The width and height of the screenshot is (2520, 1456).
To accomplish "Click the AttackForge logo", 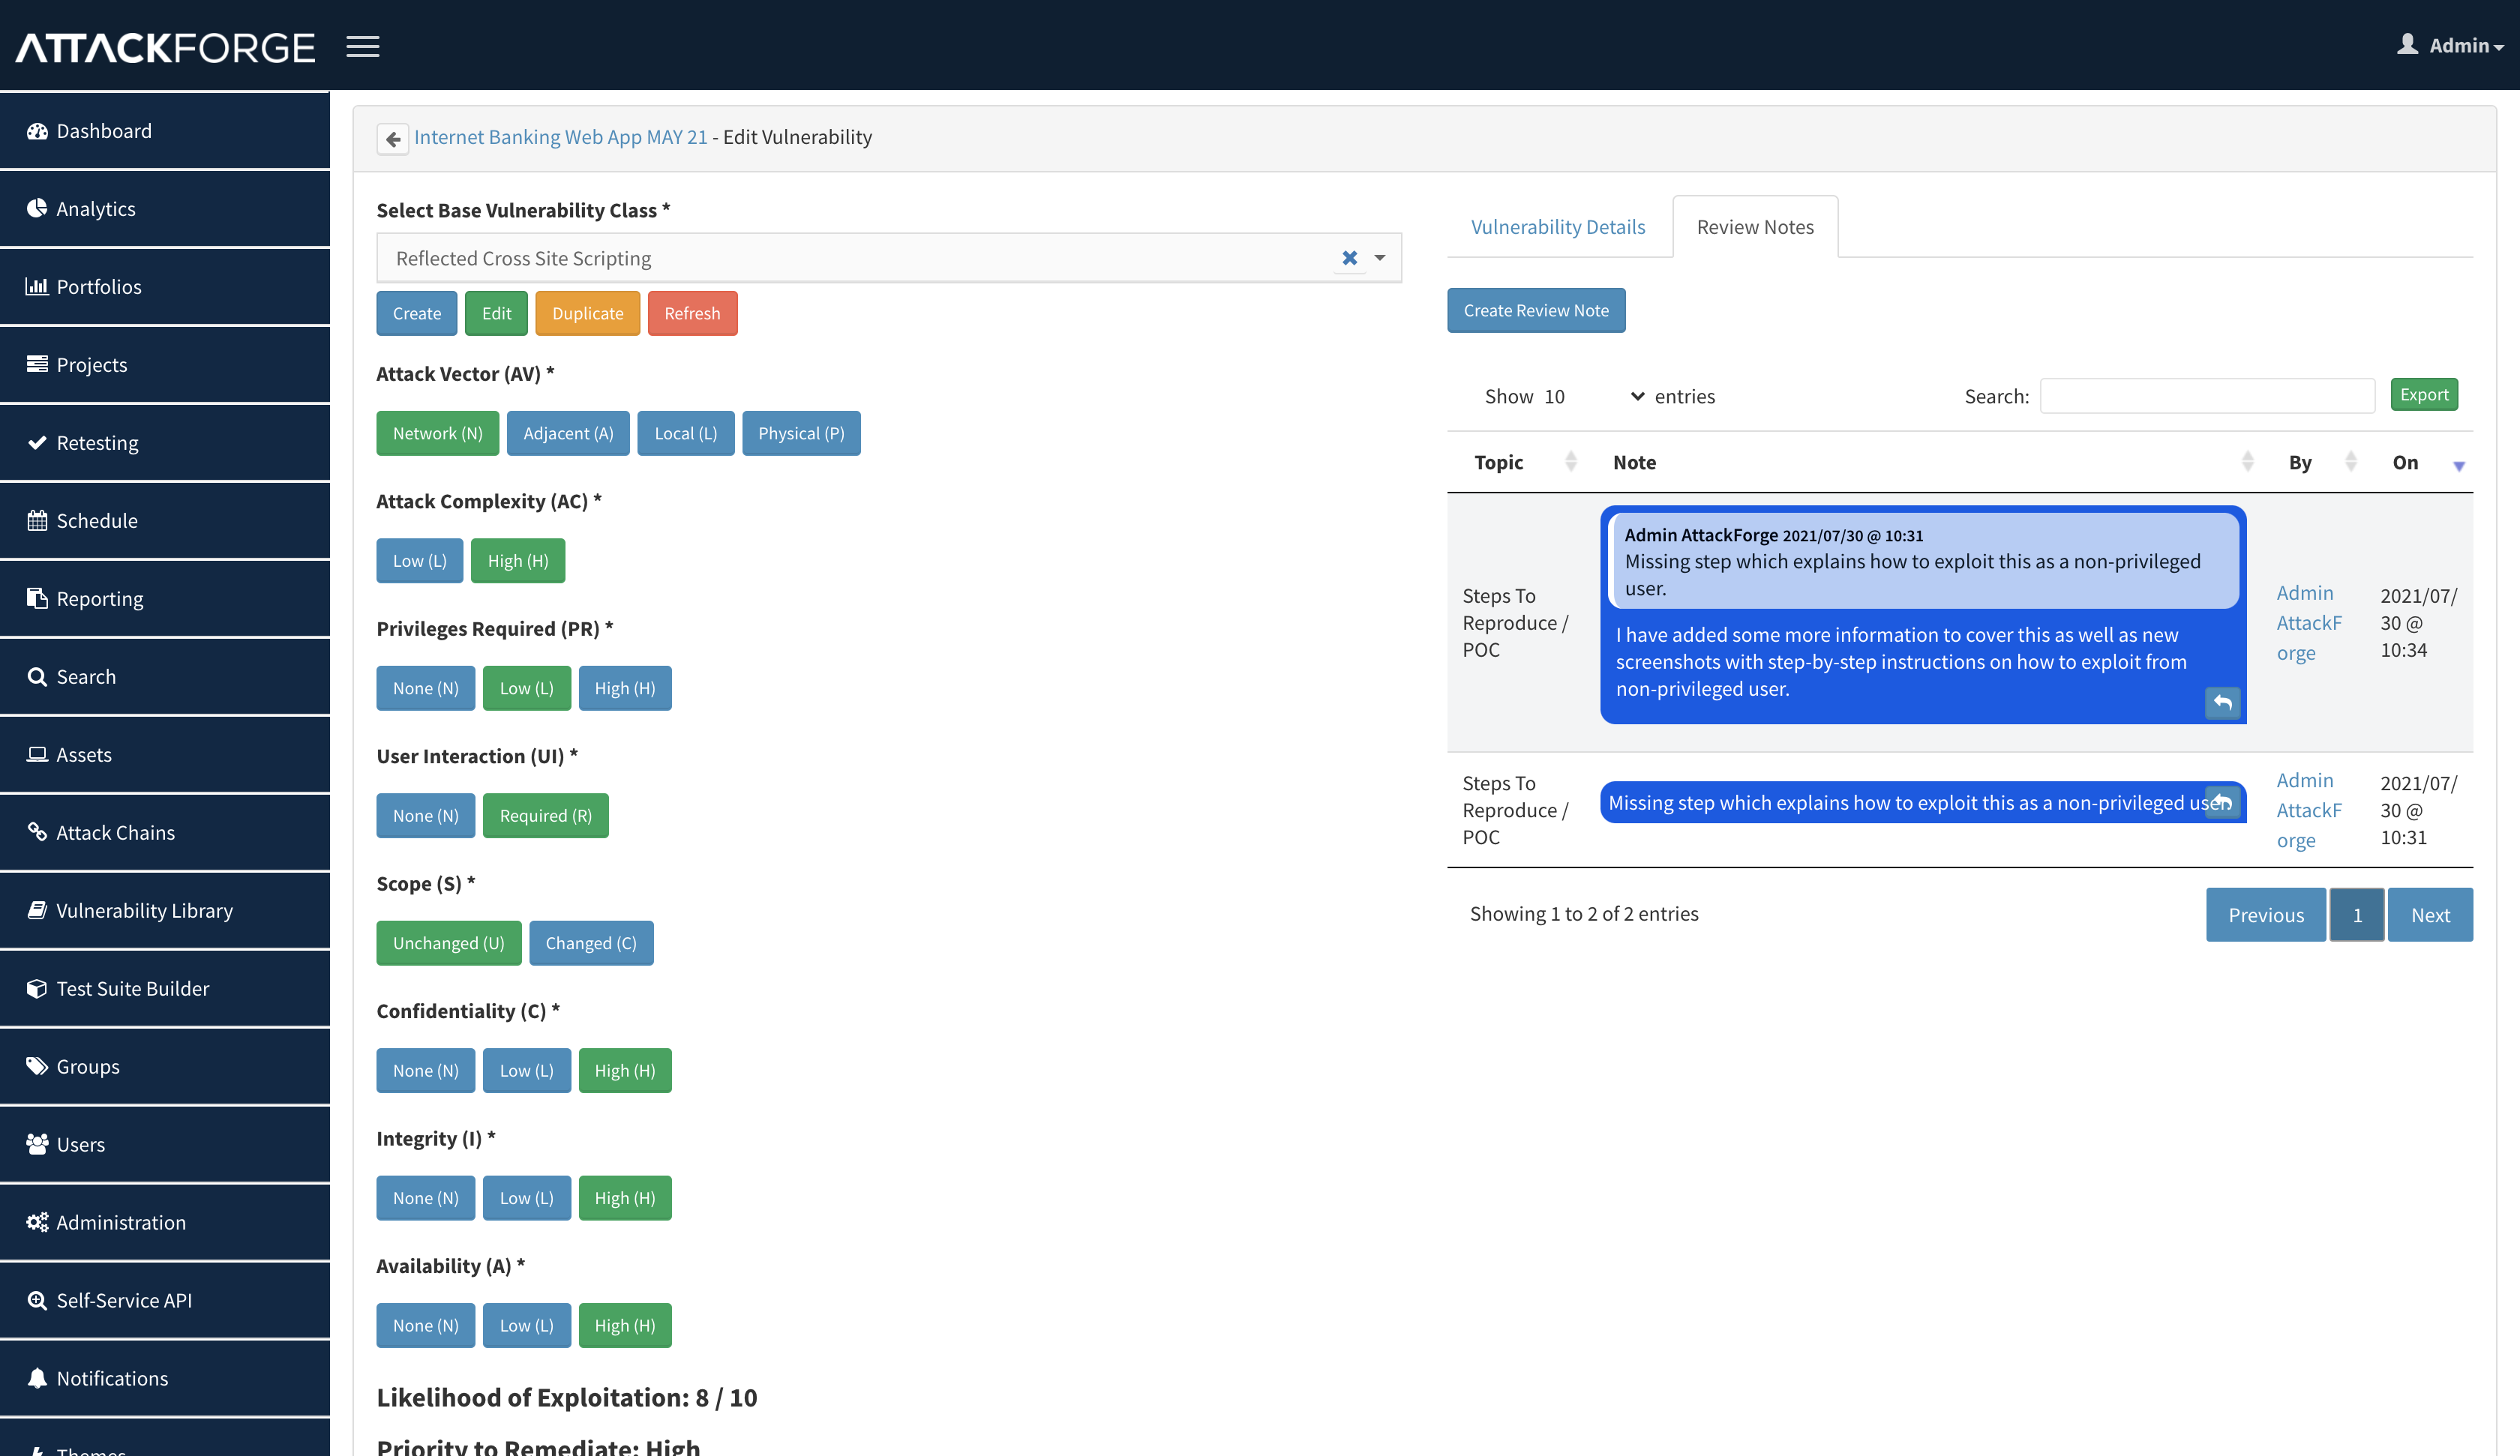I will click(x=165, y=47).
